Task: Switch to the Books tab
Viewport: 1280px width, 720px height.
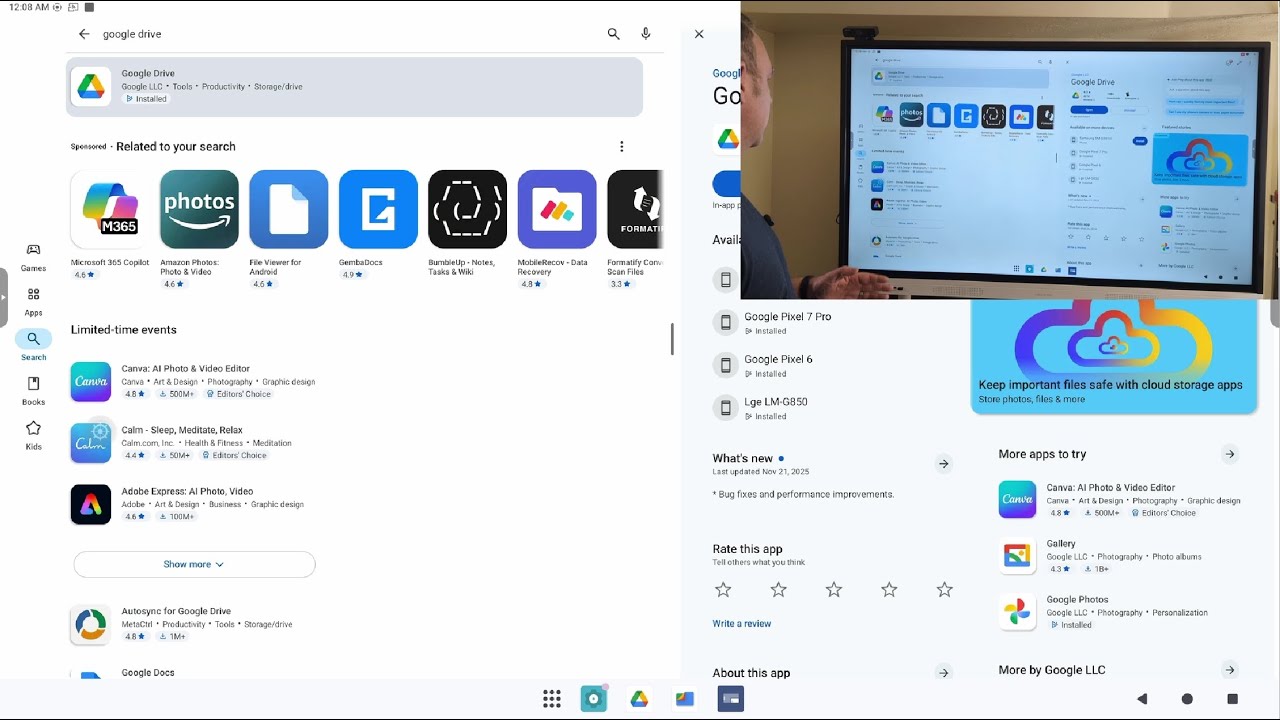Action: coord(34,391)
